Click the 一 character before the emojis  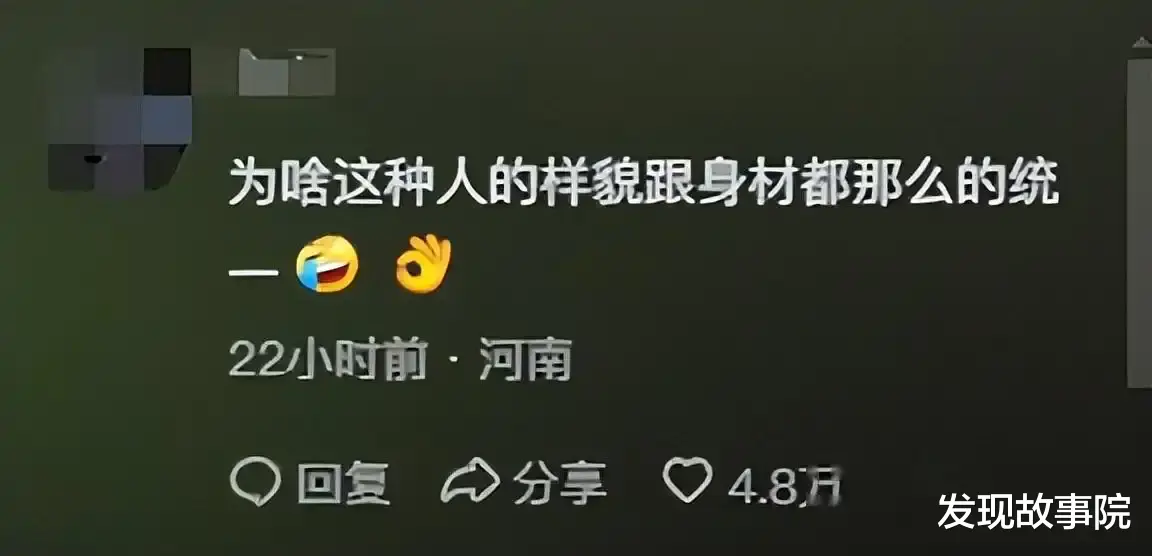click(253, 272)
